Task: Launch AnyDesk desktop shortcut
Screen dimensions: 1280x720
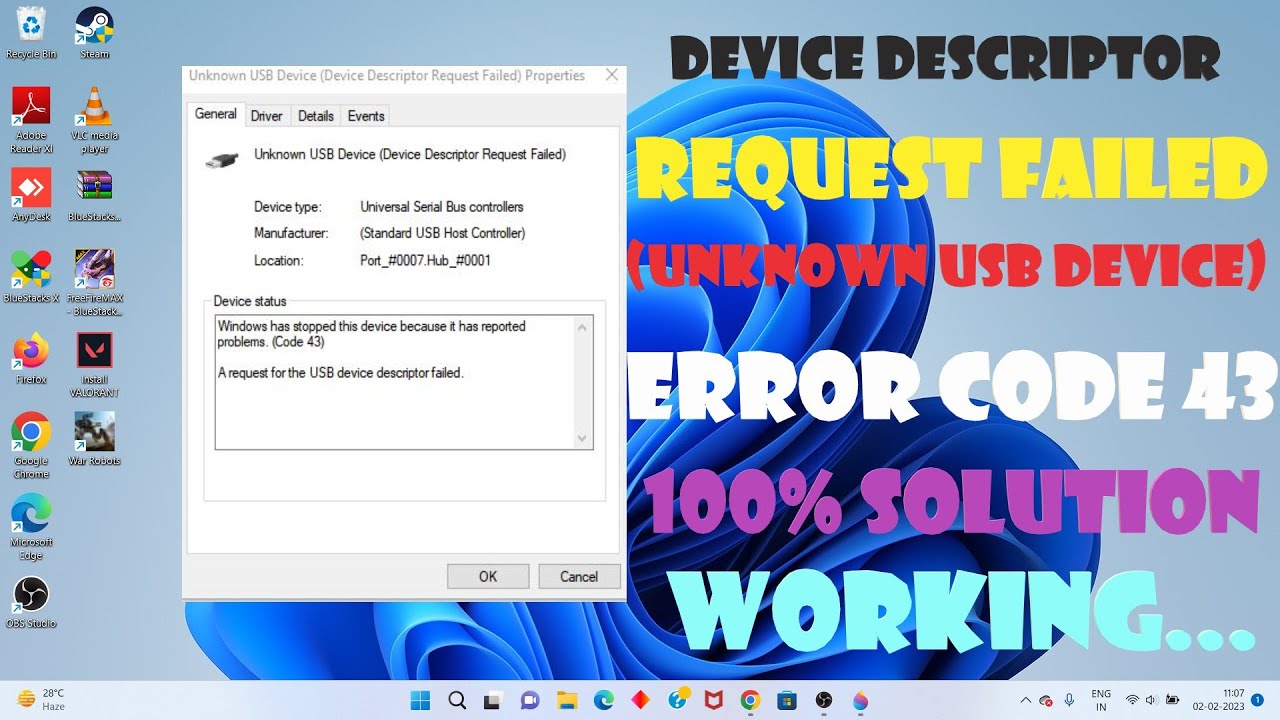Action: (31, 195)
